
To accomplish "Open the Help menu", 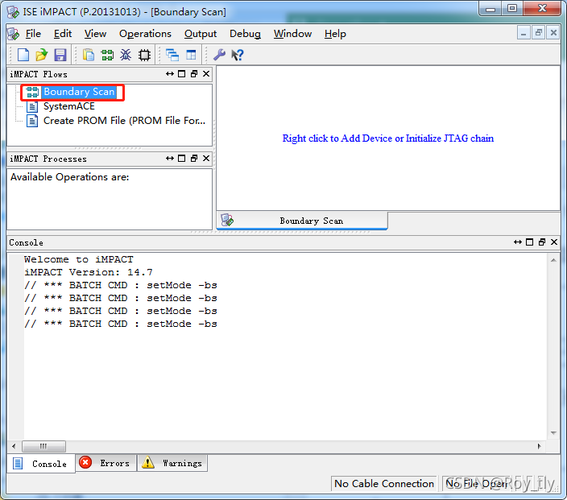I will pos(335,34).
